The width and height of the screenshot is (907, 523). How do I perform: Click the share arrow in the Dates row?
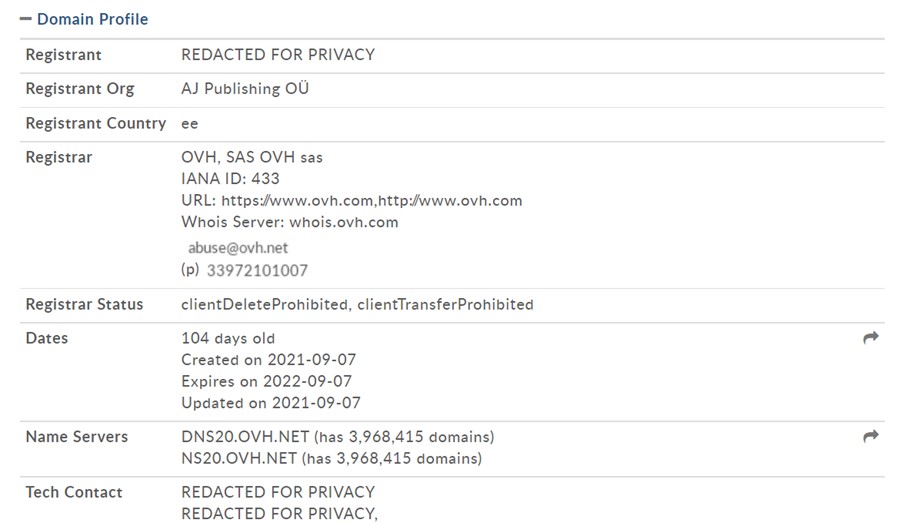point(870,338)
